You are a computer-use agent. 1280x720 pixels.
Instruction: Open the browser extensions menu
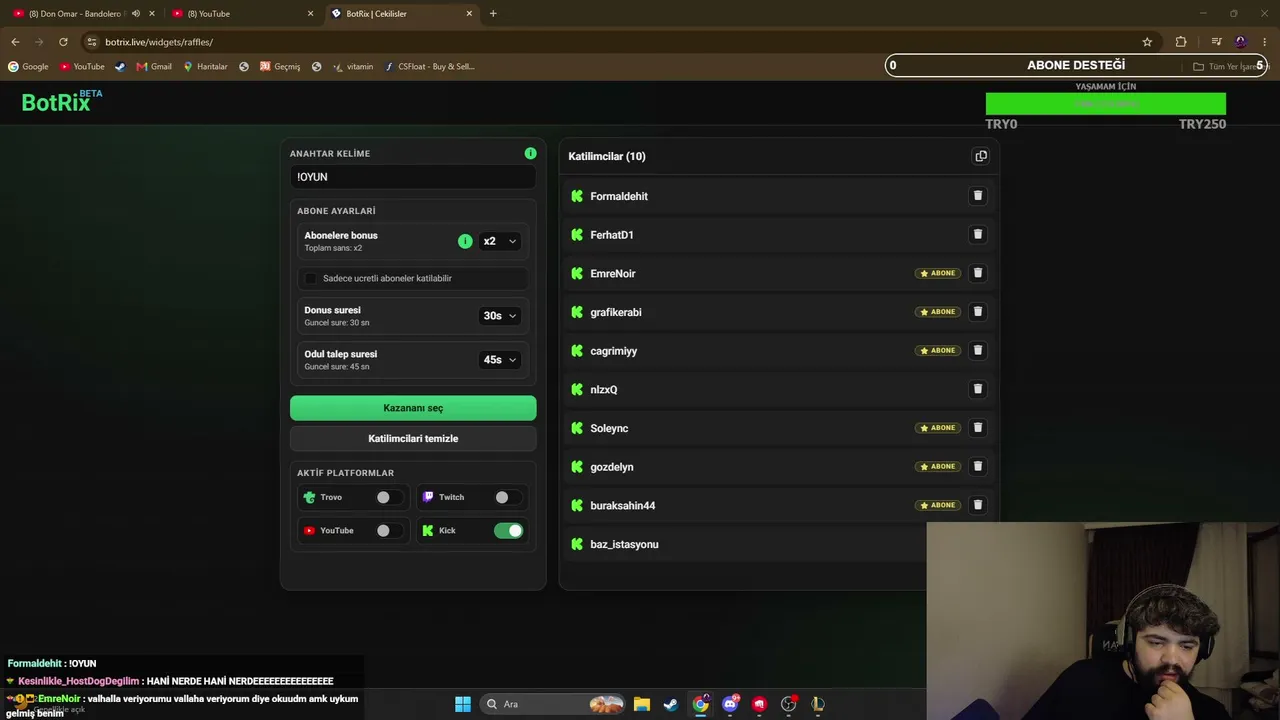click(x=1181, y=42)
